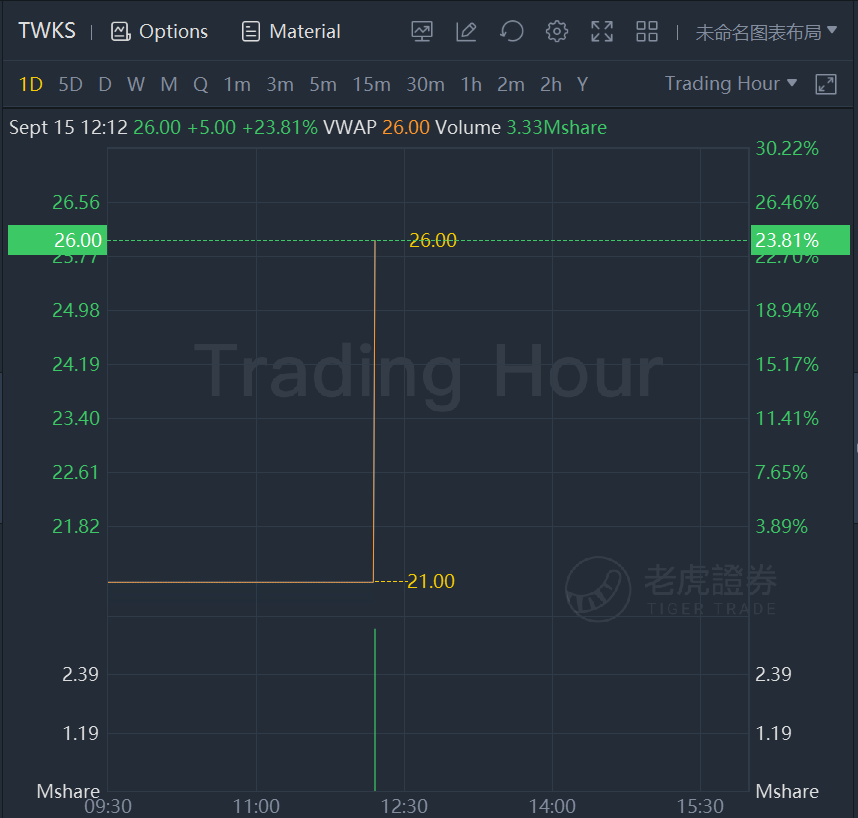The image size is (858, 818).
Task: Click the +5.00 price change value
Action: coord(211,127)
